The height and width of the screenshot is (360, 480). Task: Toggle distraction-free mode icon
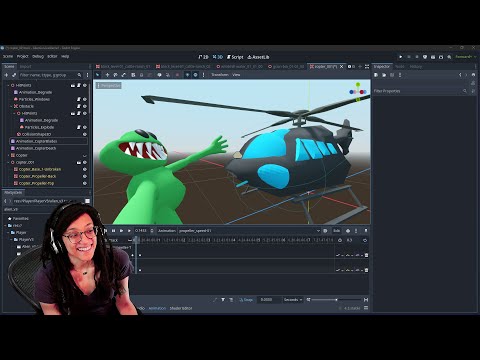tap(367, 67)
